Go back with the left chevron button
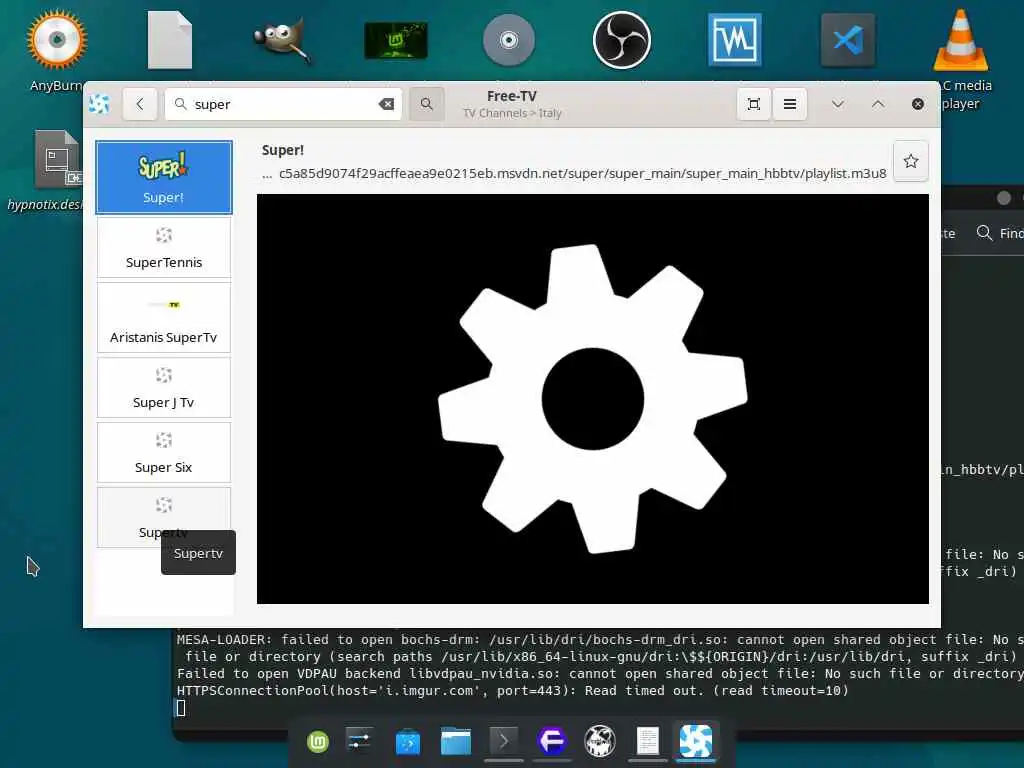1024x768 pixels. pos(140,104)
